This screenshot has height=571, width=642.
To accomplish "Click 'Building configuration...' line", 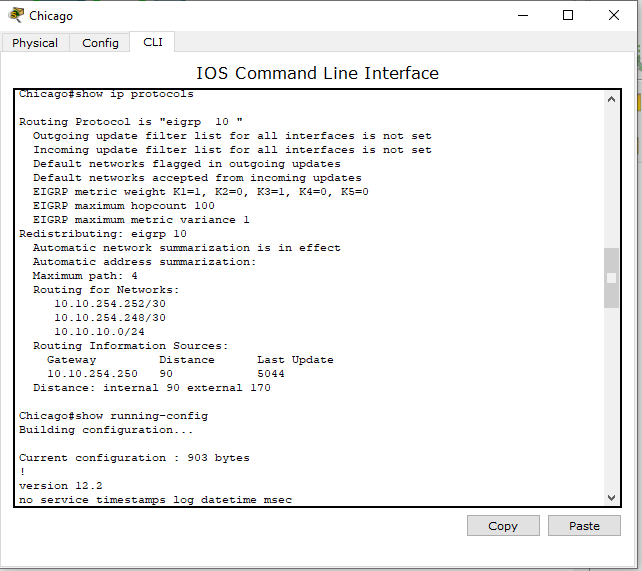I will click(106, 430).
